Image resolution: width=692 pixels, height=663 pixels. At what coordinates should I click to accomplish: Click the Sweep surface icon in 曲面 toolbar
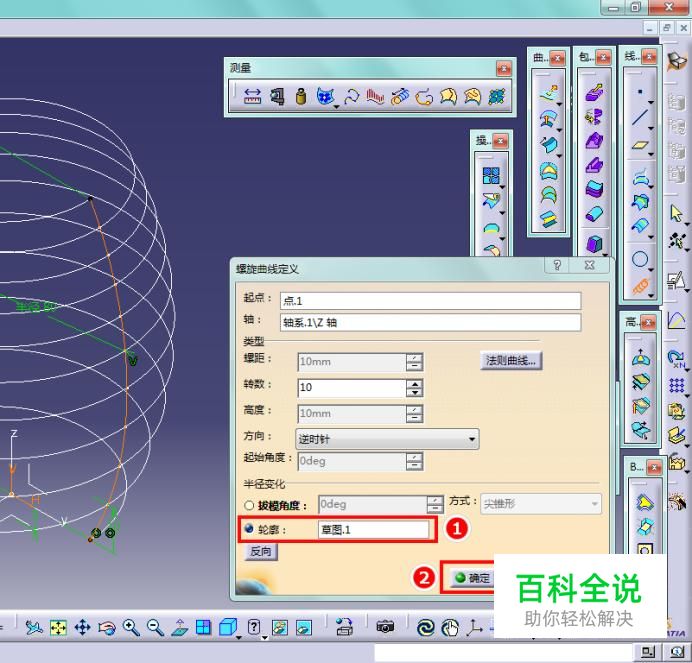[x=549, y=144]
